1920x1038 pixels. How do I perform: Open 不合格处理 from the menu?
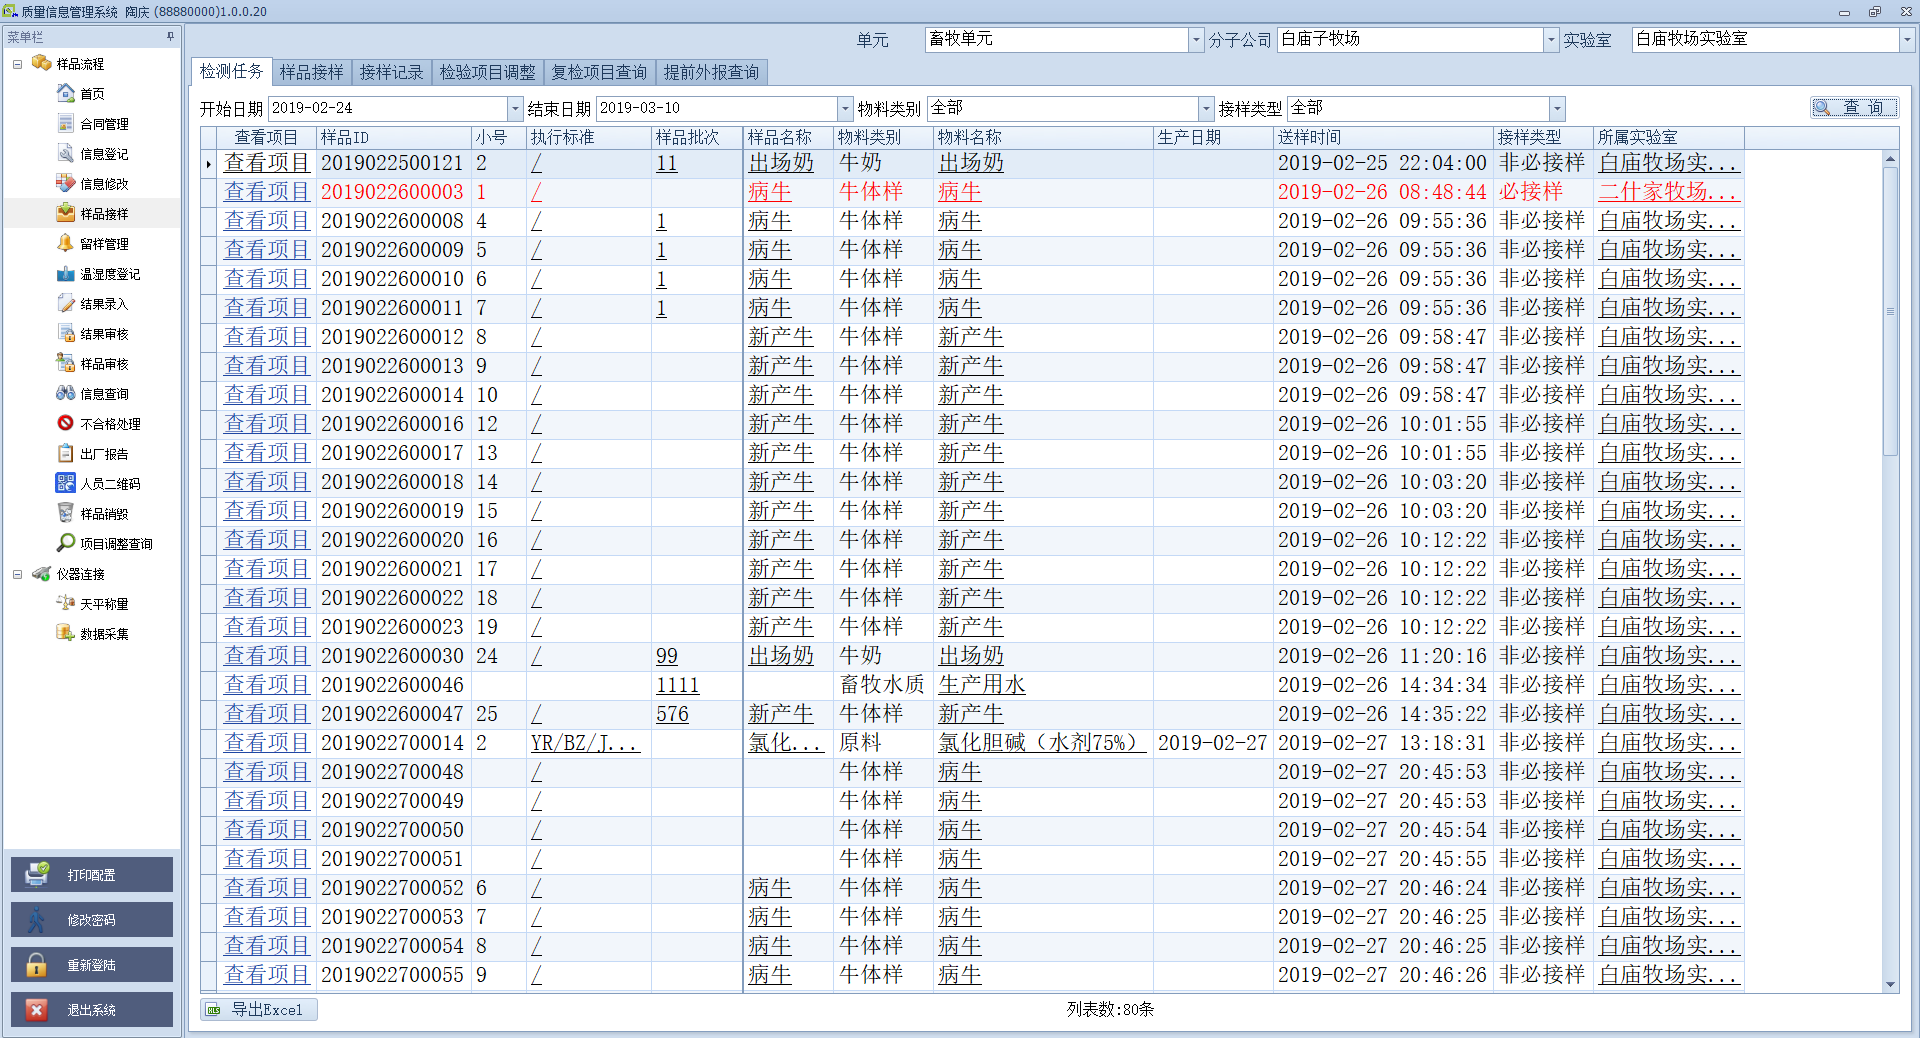110,424
